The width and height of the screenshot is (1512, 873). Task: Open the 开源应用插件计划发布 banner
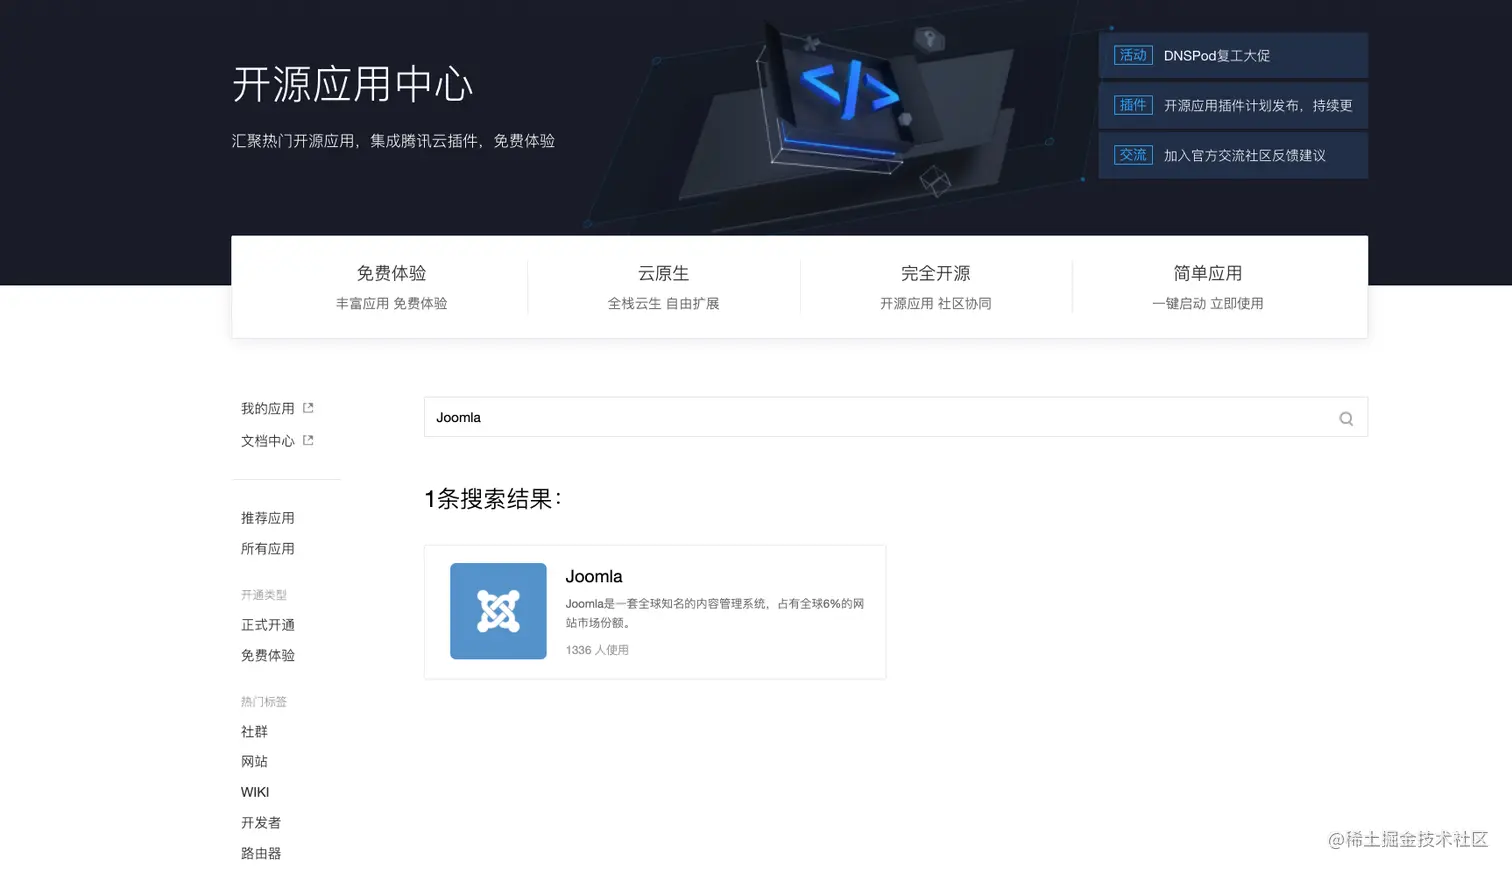pyautogui.click(x=1233, y=105)
